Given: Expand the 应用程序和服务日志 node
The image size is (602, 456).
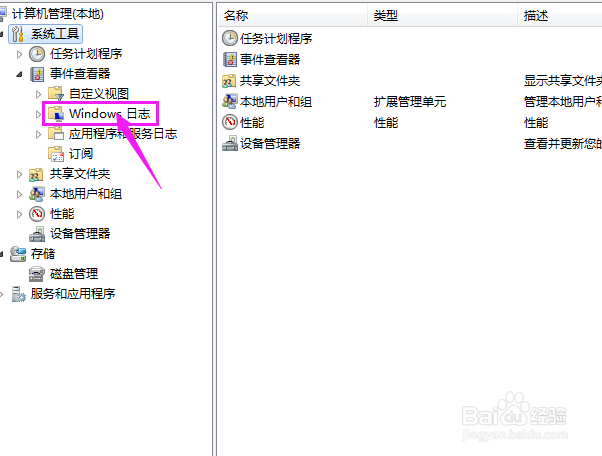Looking at the screenshot, I should 38,134.
